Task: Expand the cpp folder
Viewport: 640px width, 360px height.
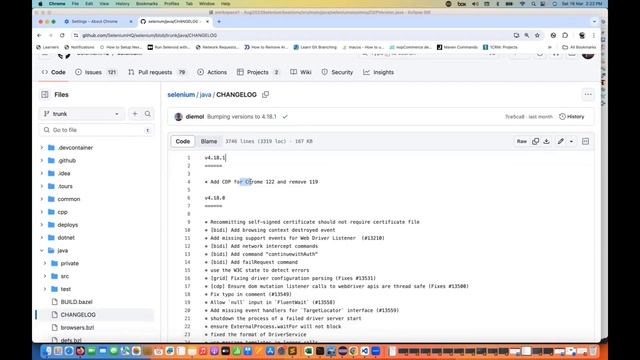Action: coord(42,212)
